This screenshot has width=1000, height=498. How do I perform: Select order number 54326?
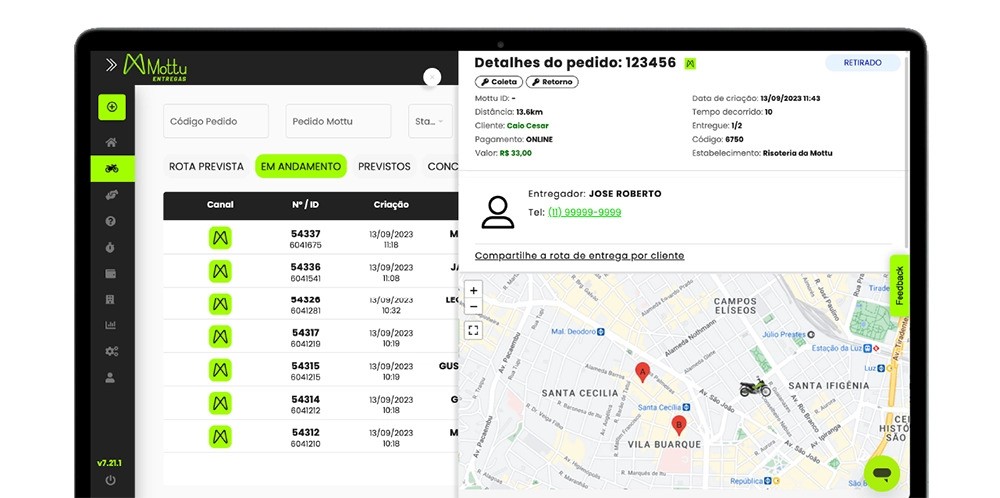[x=305, y=300]
